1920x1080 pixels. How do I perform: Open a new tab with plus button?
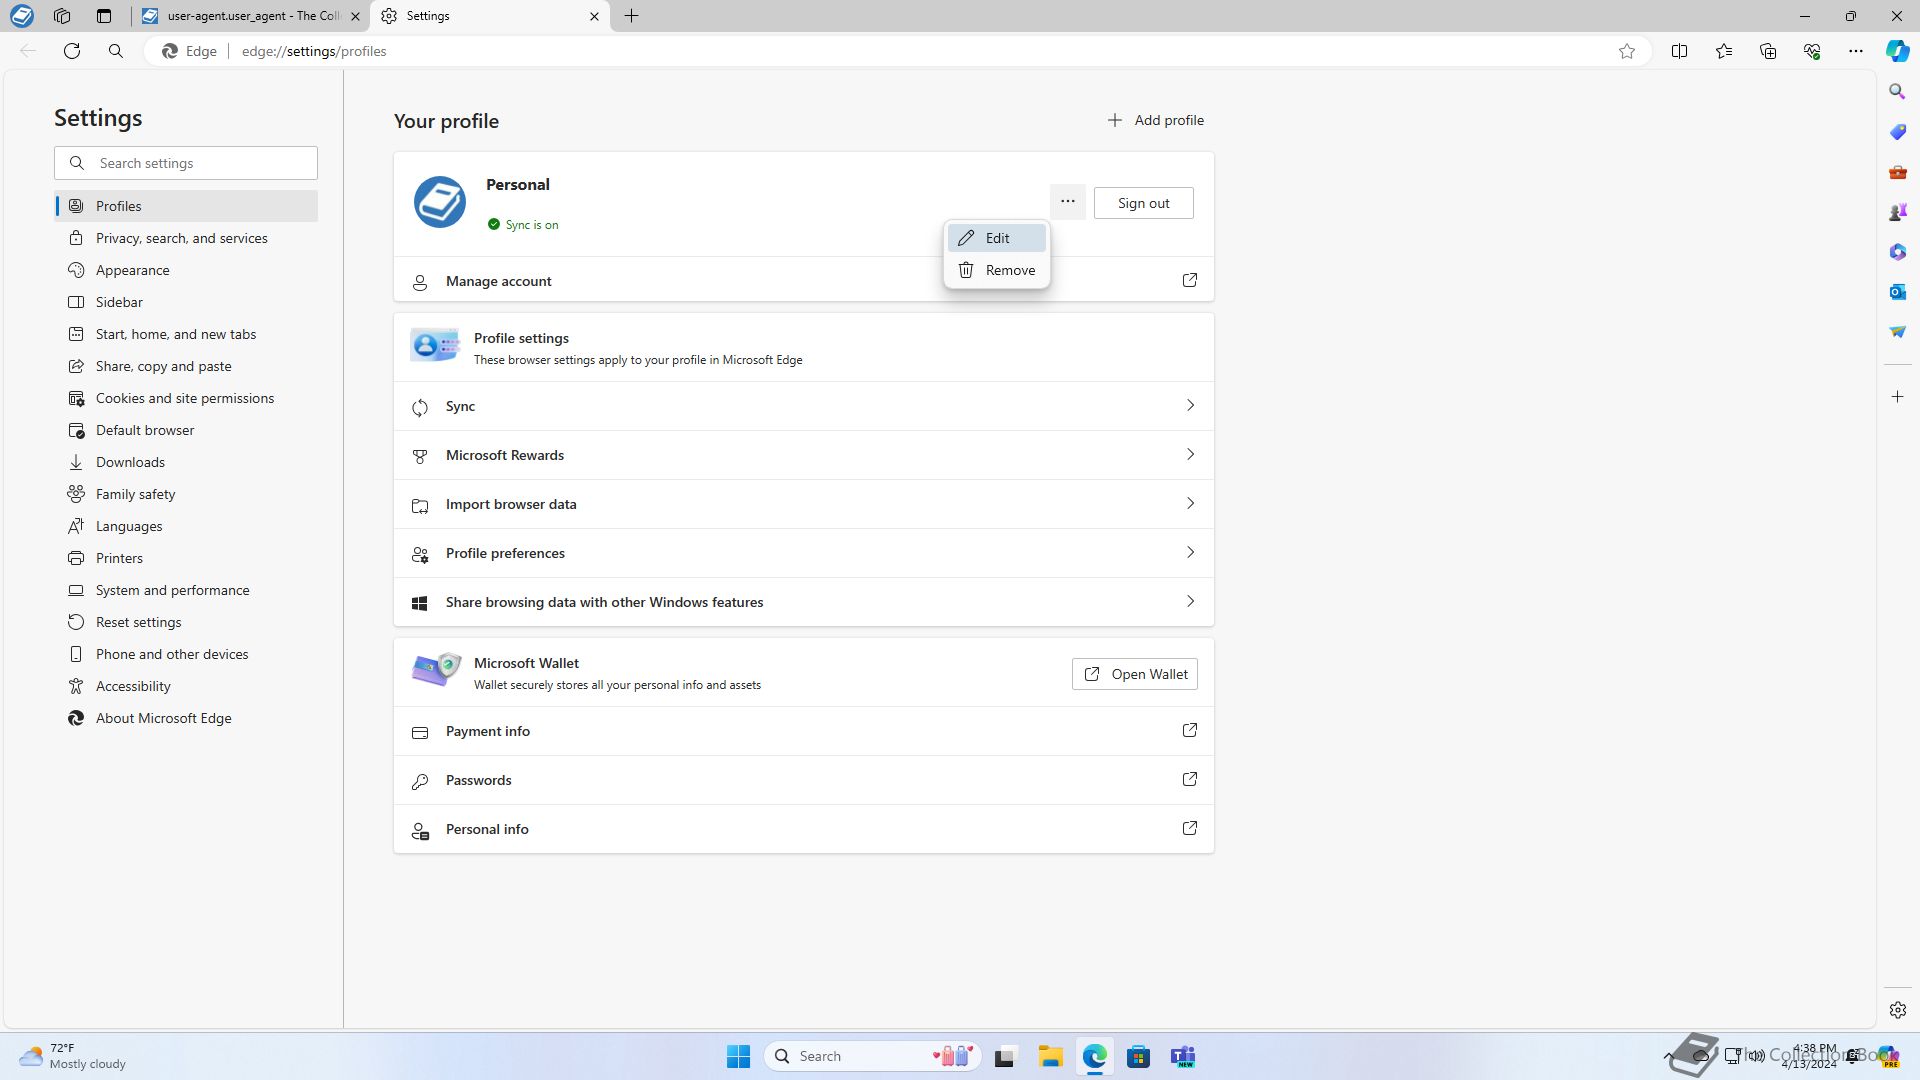coord(632,16)
